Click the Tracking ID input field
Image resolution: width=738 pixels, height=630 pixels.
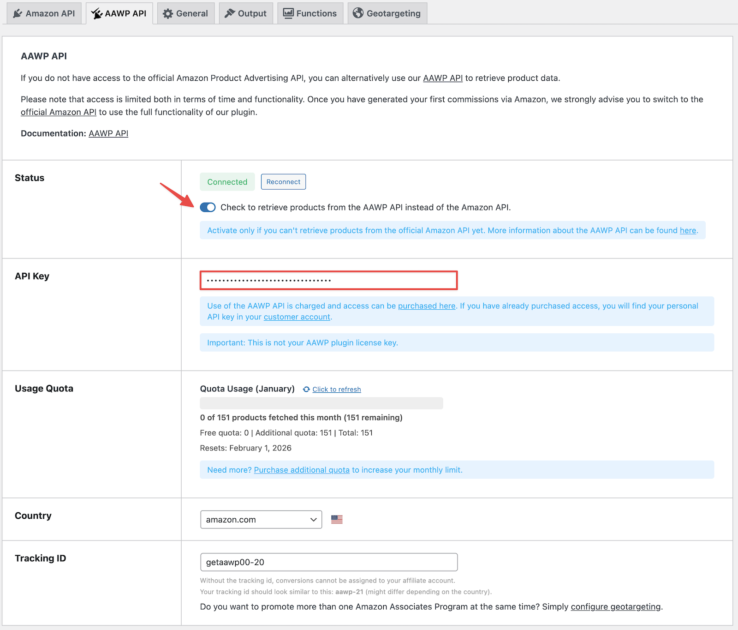[329, 562]
